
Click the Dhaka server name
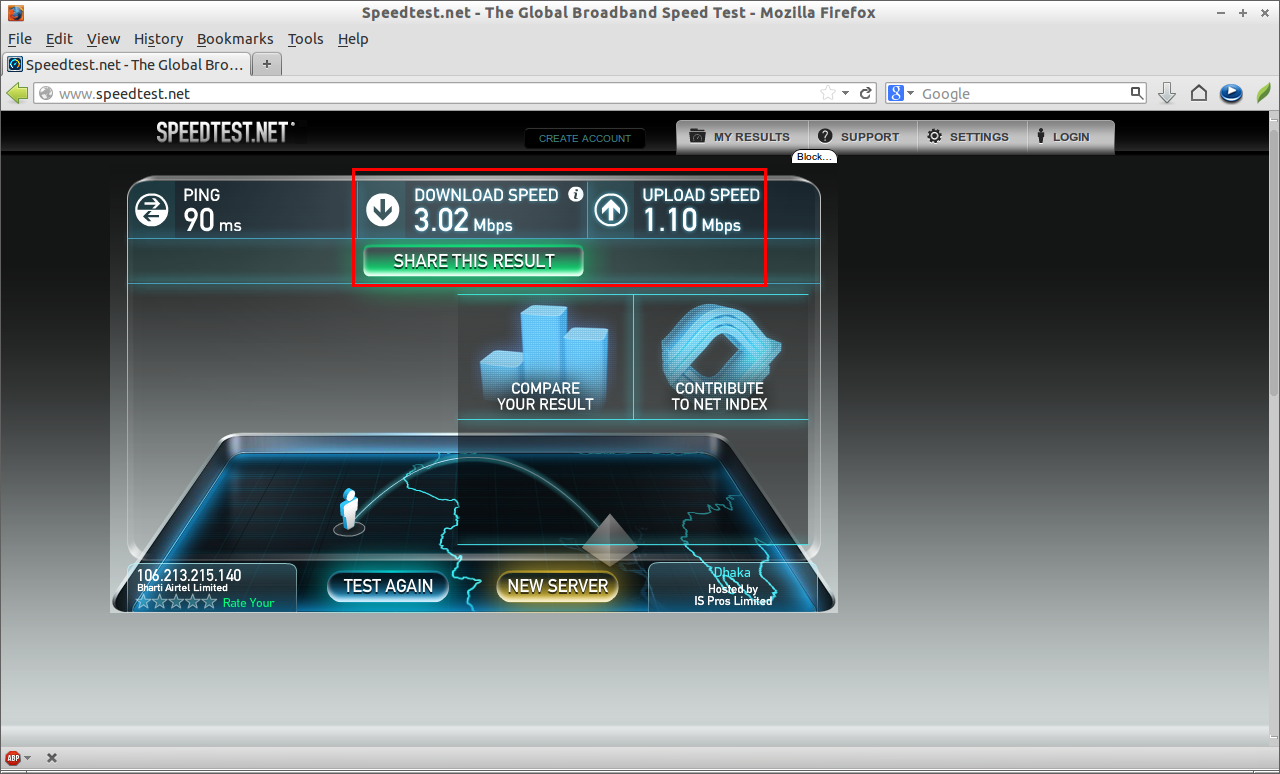coord(733,573)
